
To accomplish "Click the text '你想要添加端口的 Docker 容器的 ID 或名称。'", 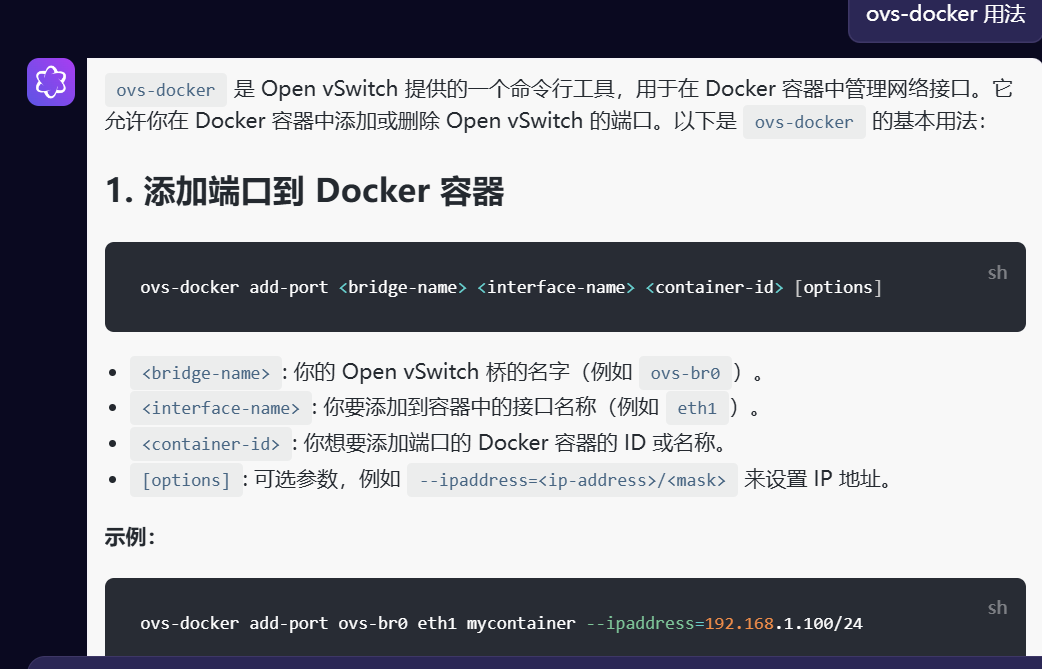I will click(x=516, y=443).
